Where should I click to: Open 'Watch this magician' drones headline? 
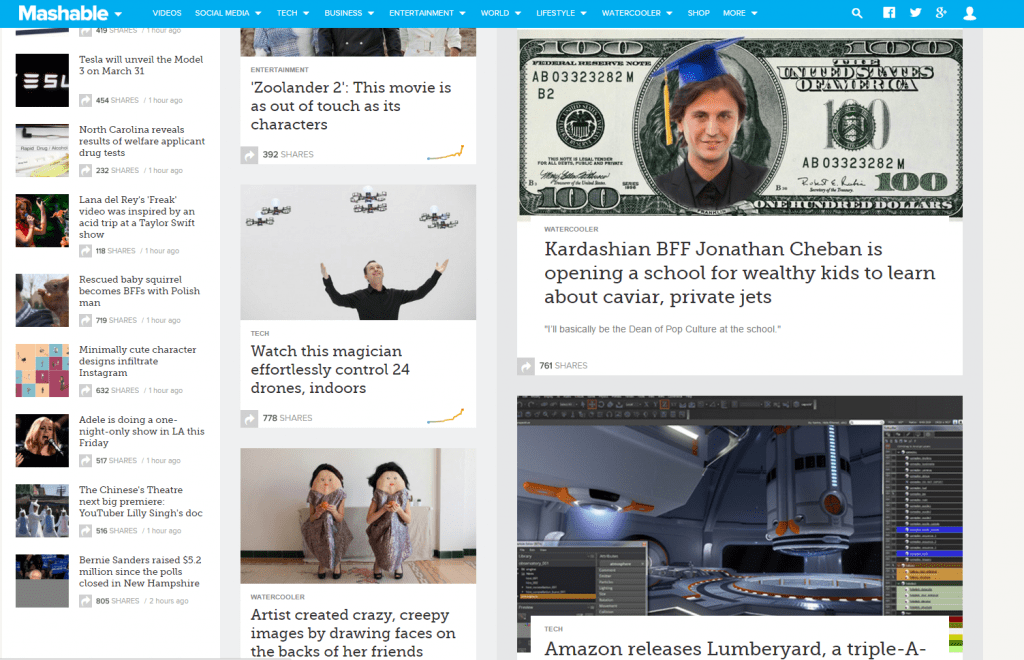330,369
